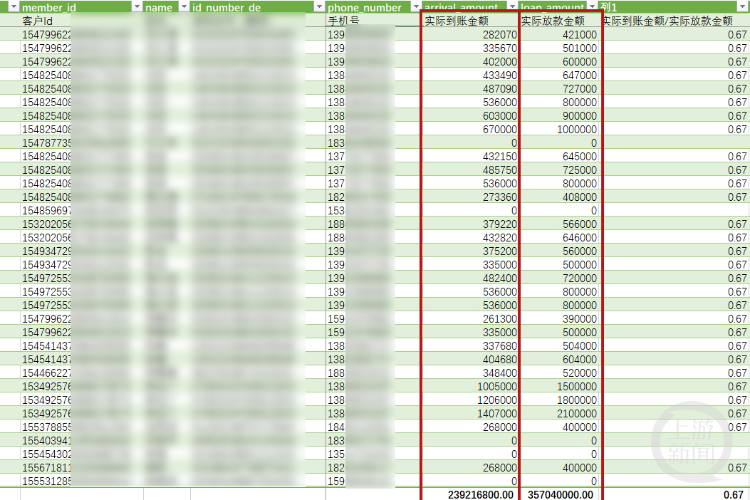Select the 客户Id cell
The height and width of the screenshot is (500, 750).
click(x=81, y=21)
